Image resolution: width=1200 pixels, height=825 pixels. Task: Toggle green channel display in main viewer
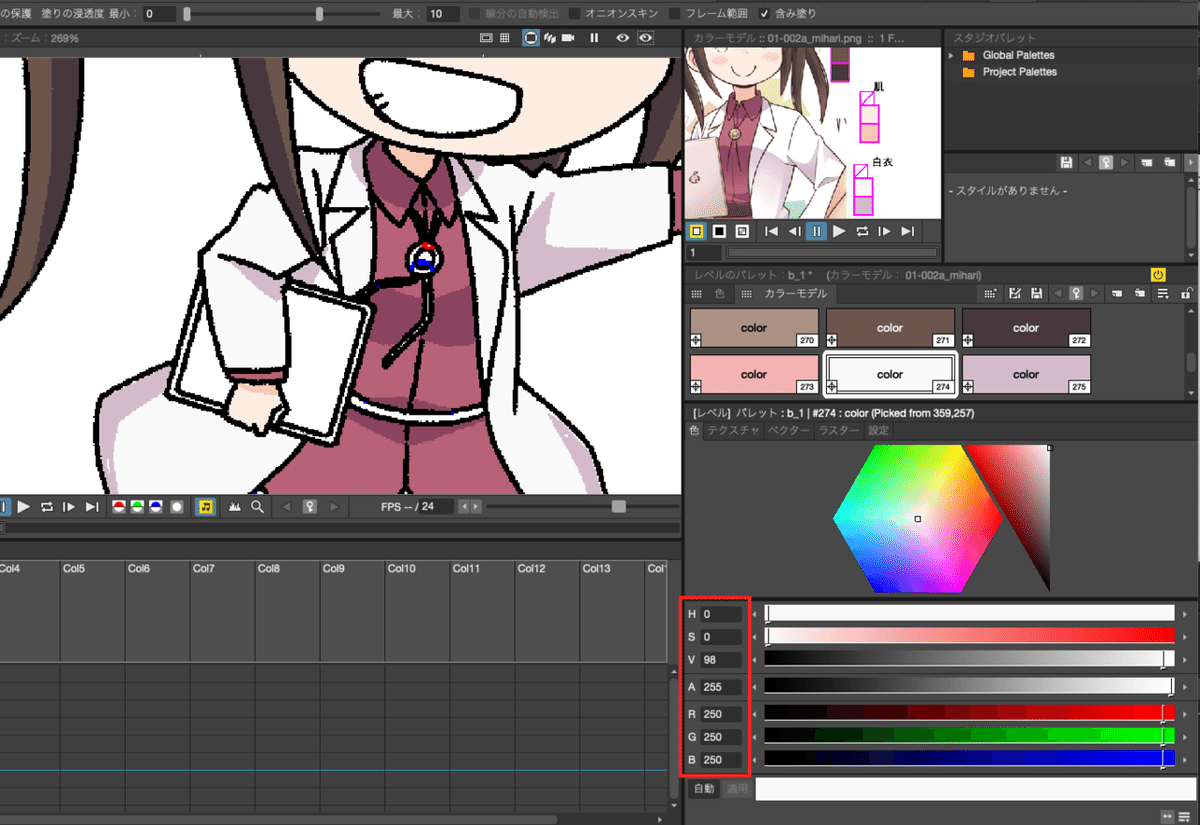[138, 507]
